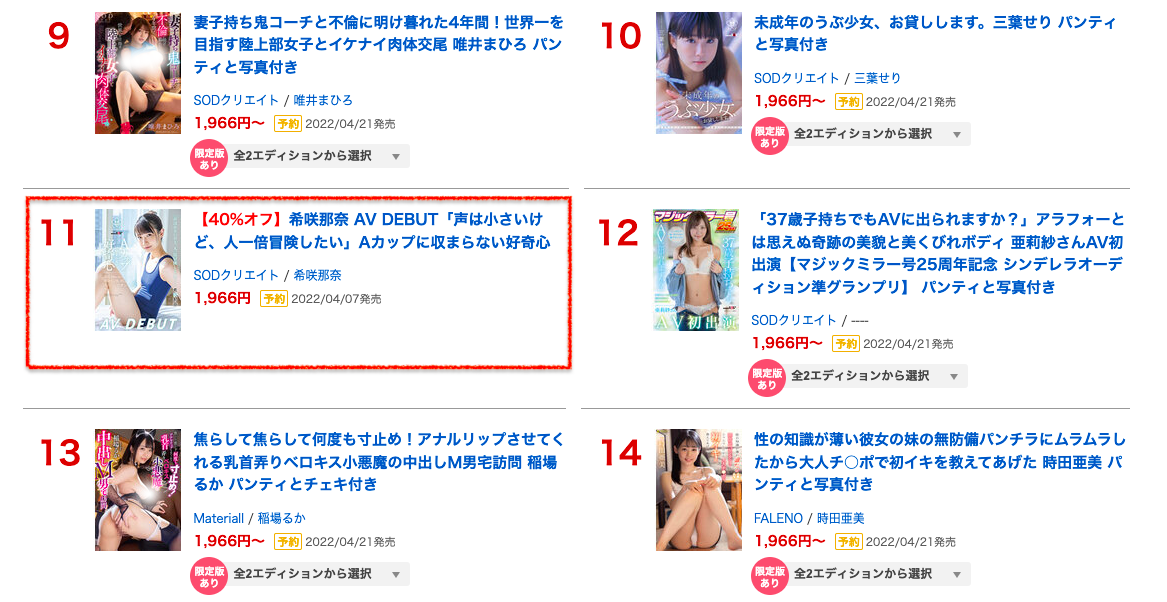Click the 限定版あり badge on rank 12 item

(x=767, y=378)
